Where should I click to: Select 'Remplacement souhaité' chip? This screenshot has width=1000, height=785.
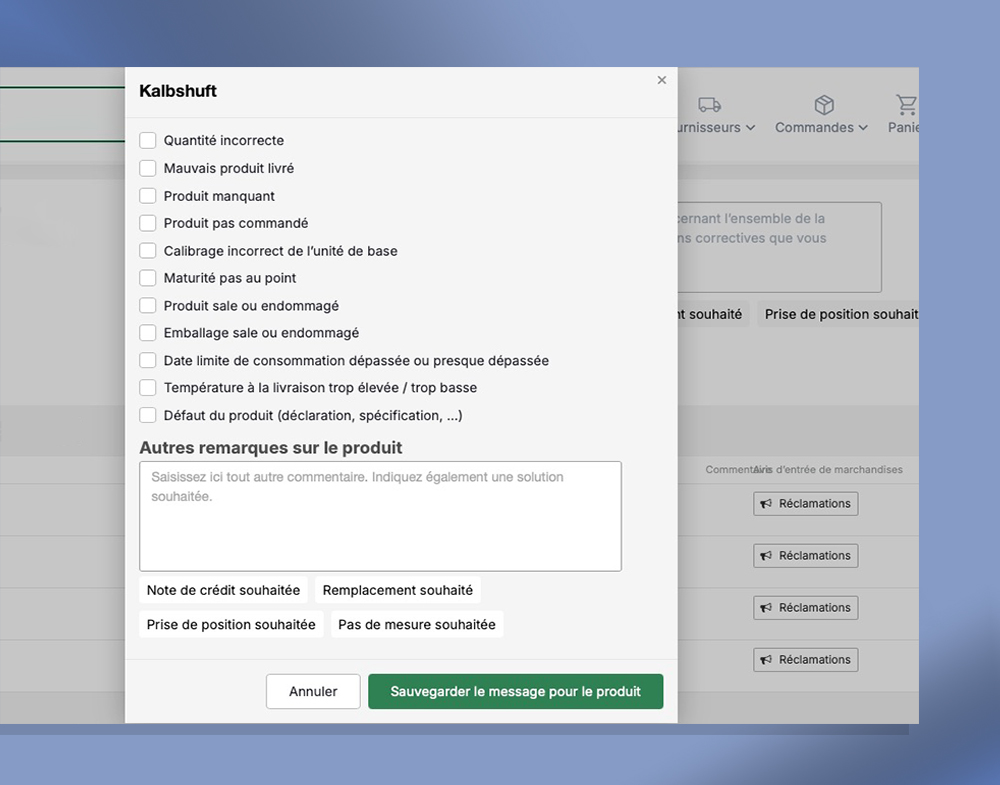[397, 591]
